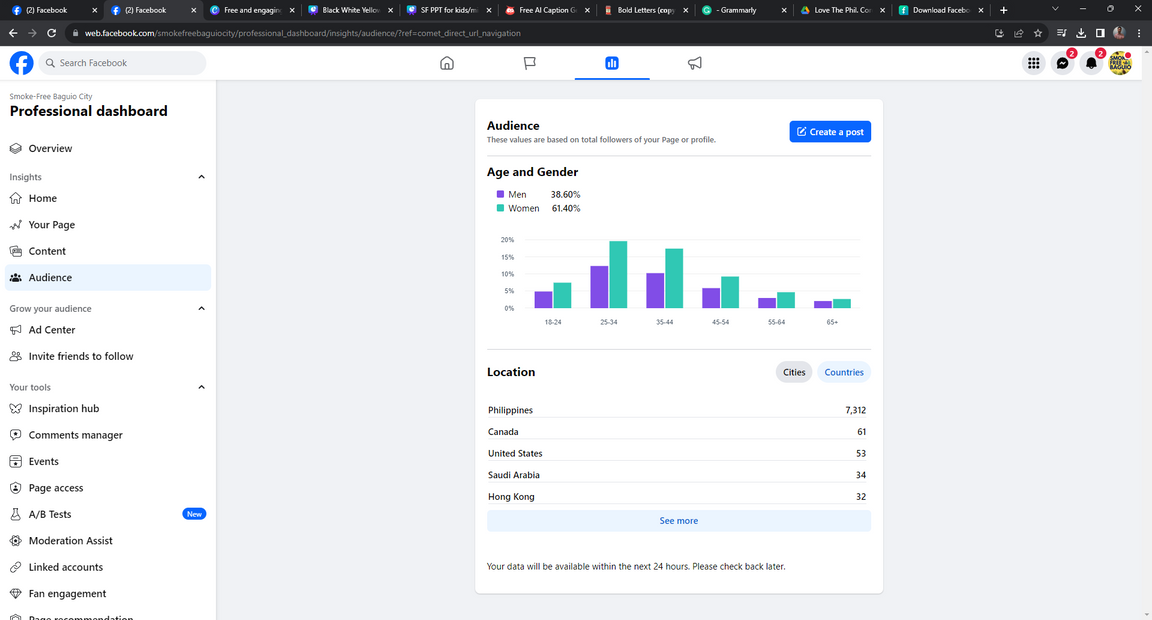Open the nine-dot menu grid icon
1152x620 pixels.
(1033, 64)
